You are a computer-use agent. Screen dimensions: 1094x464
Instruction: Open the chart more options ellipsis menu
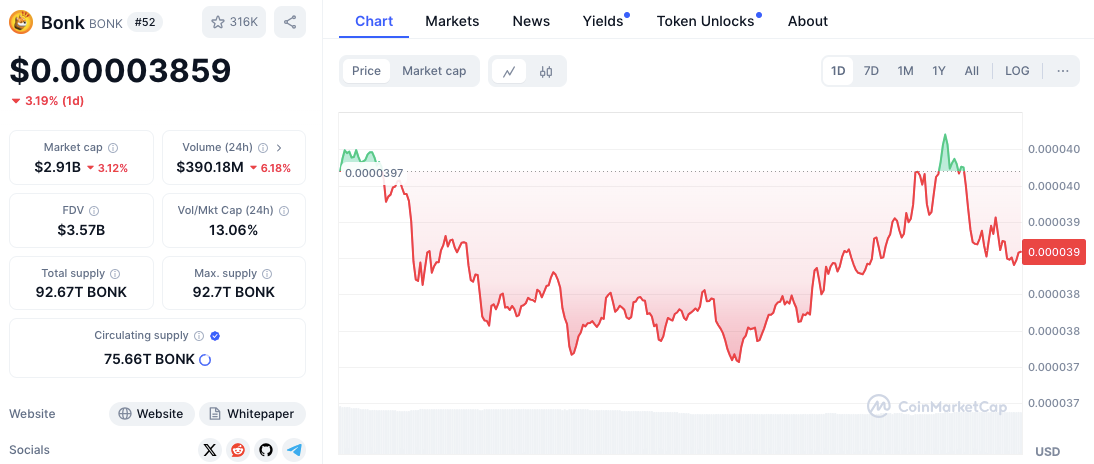click(x=1062, y=71)
